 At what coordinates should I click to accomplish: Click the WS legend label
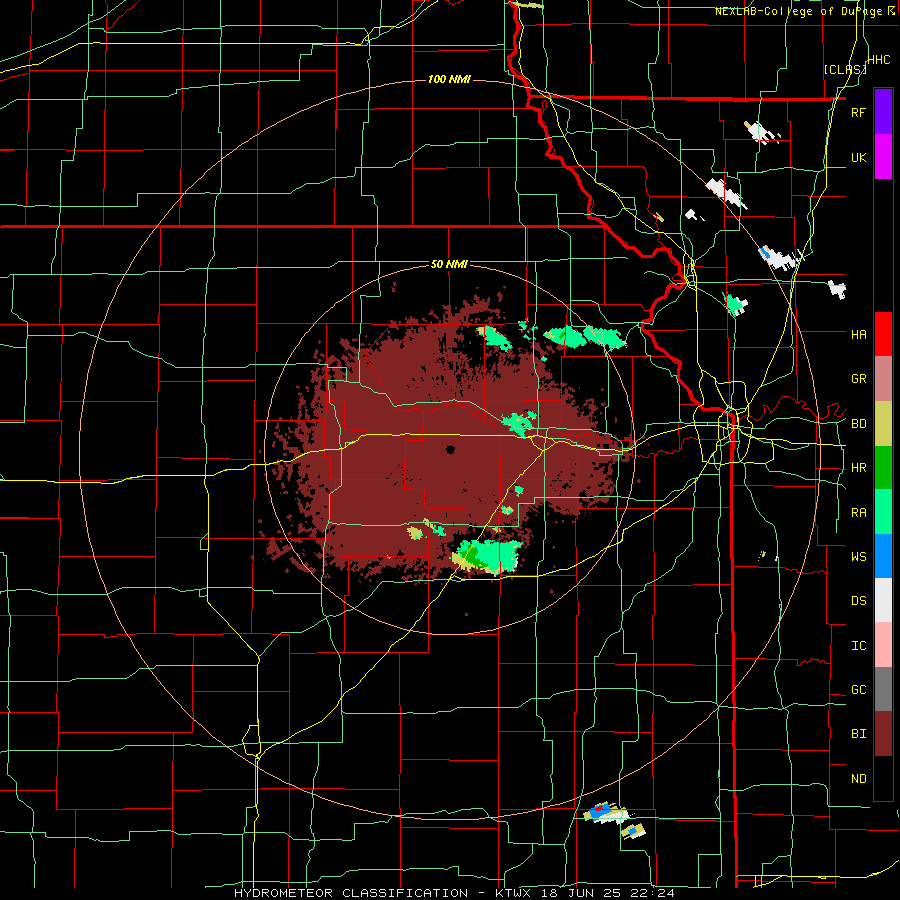click(858, 557)
